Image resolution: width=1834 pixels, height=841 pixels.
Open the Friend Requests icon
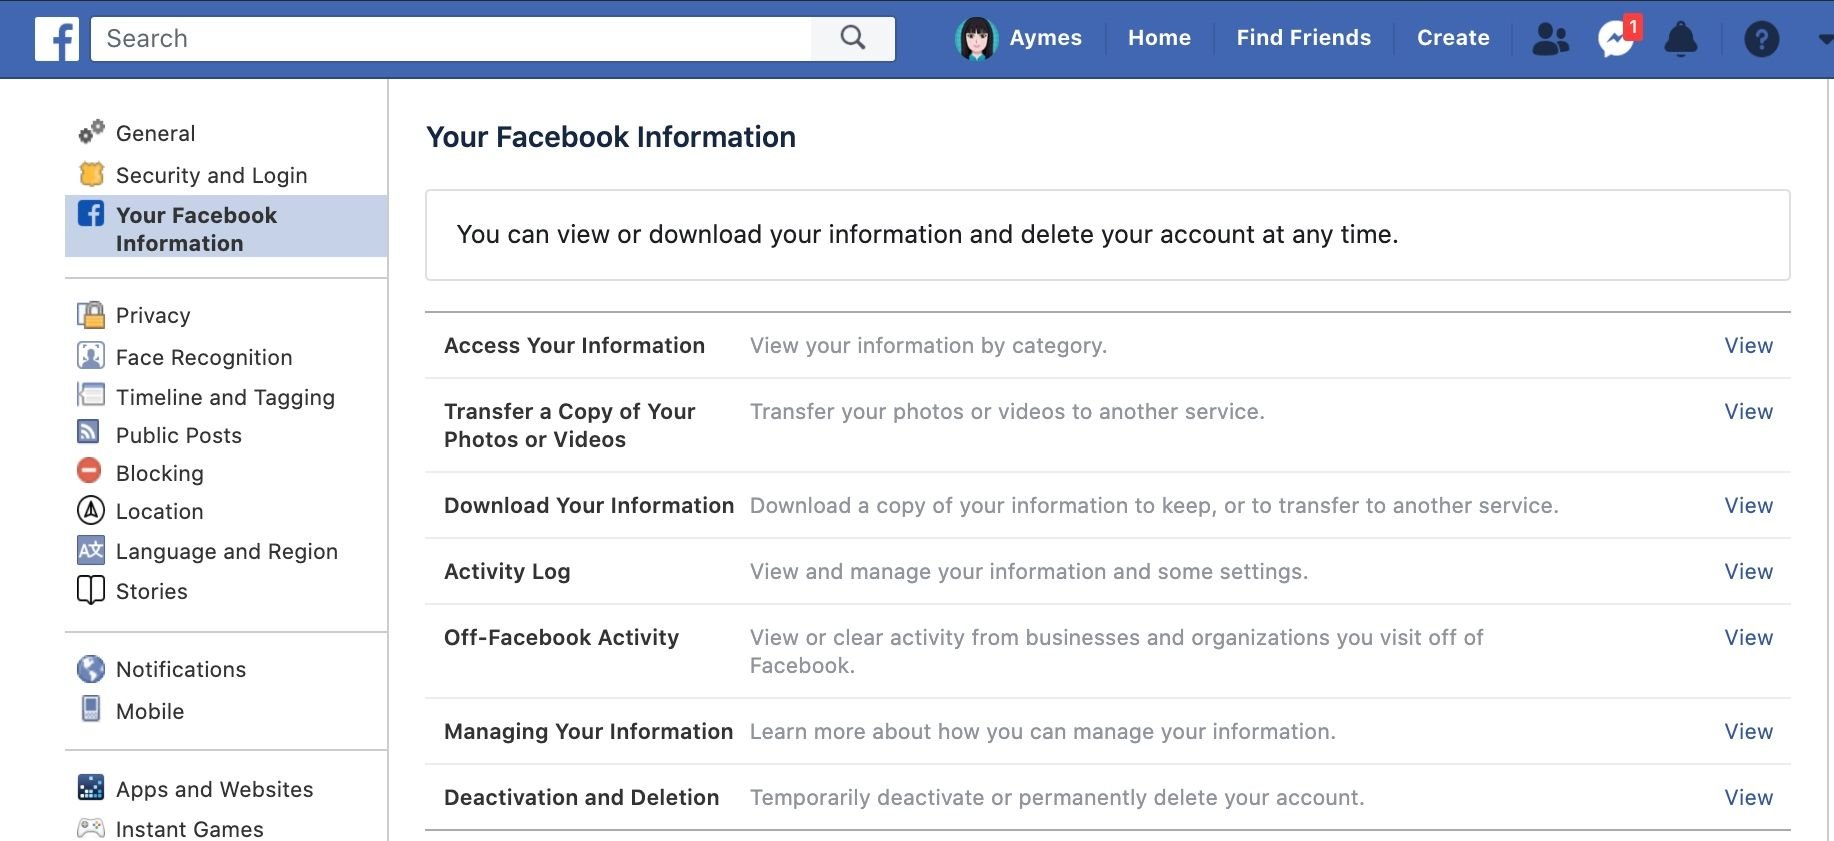click(x=1550, y=39)
